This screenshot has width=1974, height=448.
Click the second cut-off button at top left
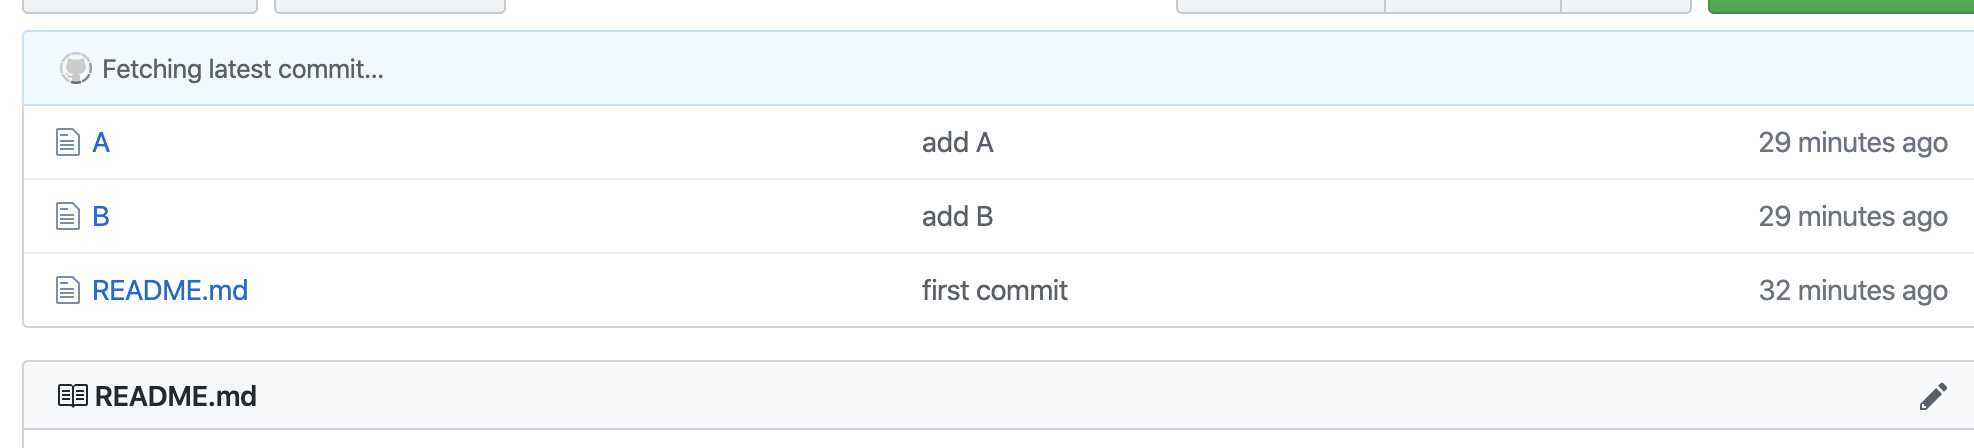(390, 6)
